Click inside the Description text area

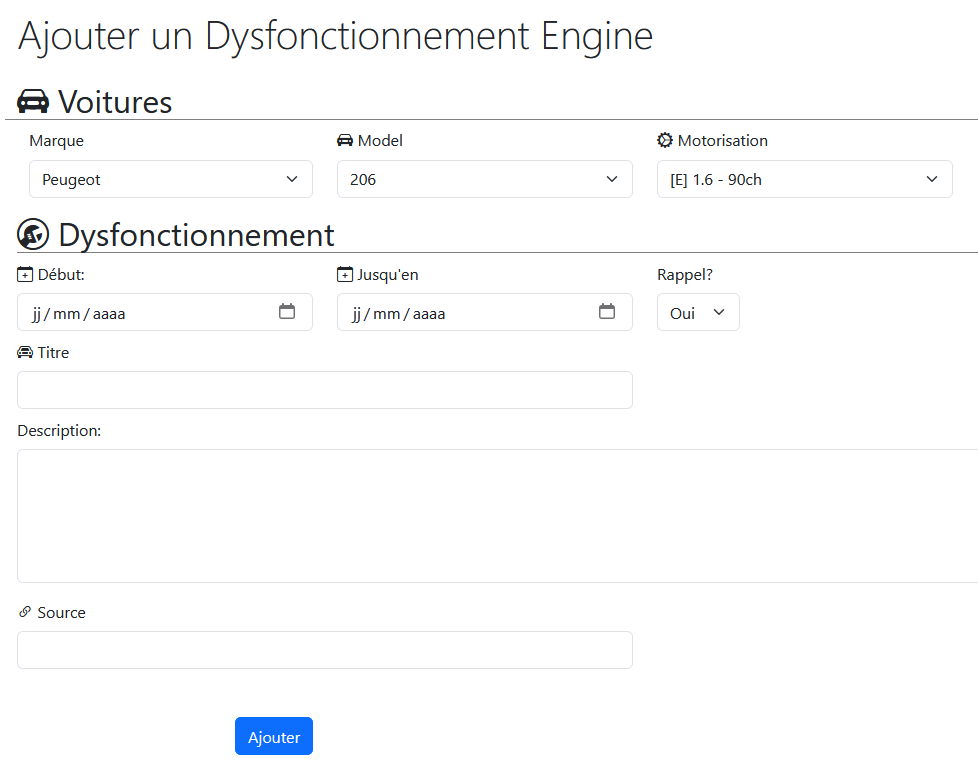coord(497,515)
